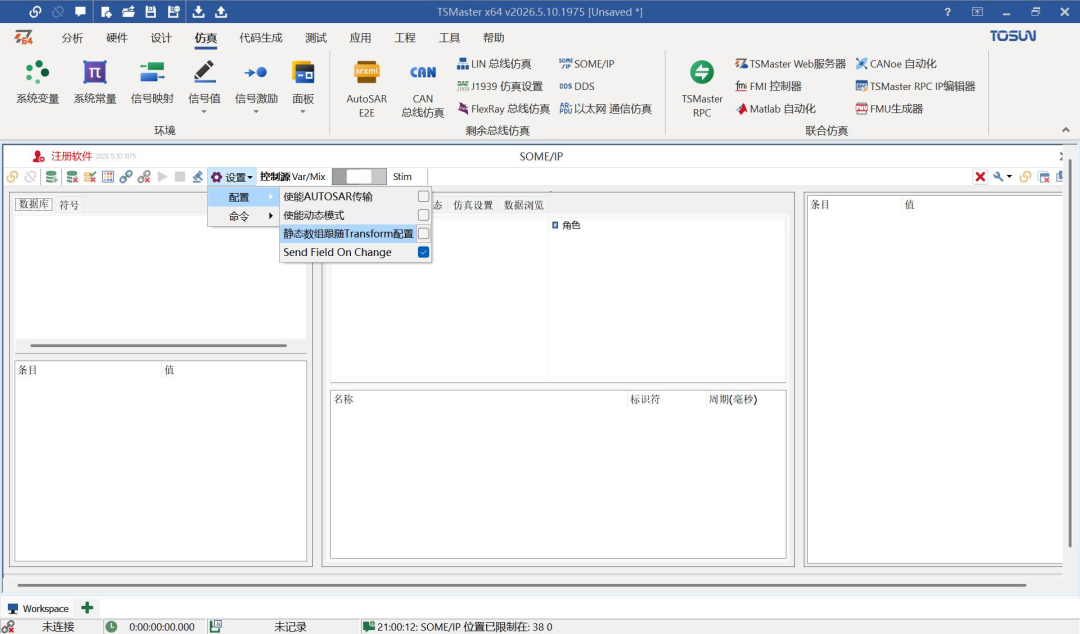Click the save-as floppy disk icon
The width and height of the screenshot is (1080, 634).
click(x=174, y=12)
